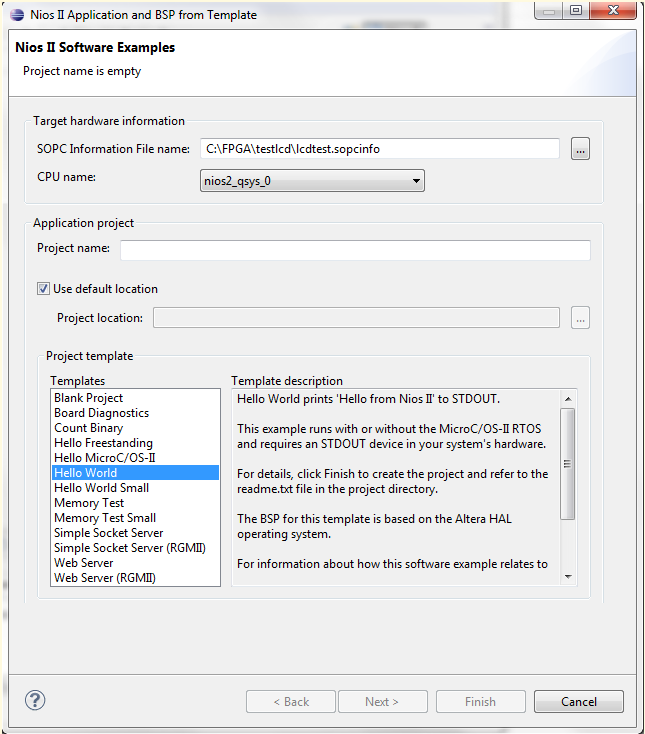Select Hello Freestanding template

(135, 443)
